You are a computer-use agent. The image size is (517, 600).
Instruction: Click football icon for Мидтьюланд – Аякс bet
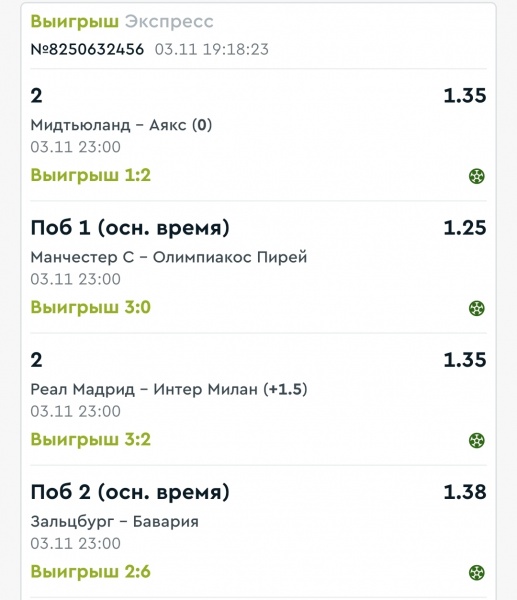coord(476,176)
